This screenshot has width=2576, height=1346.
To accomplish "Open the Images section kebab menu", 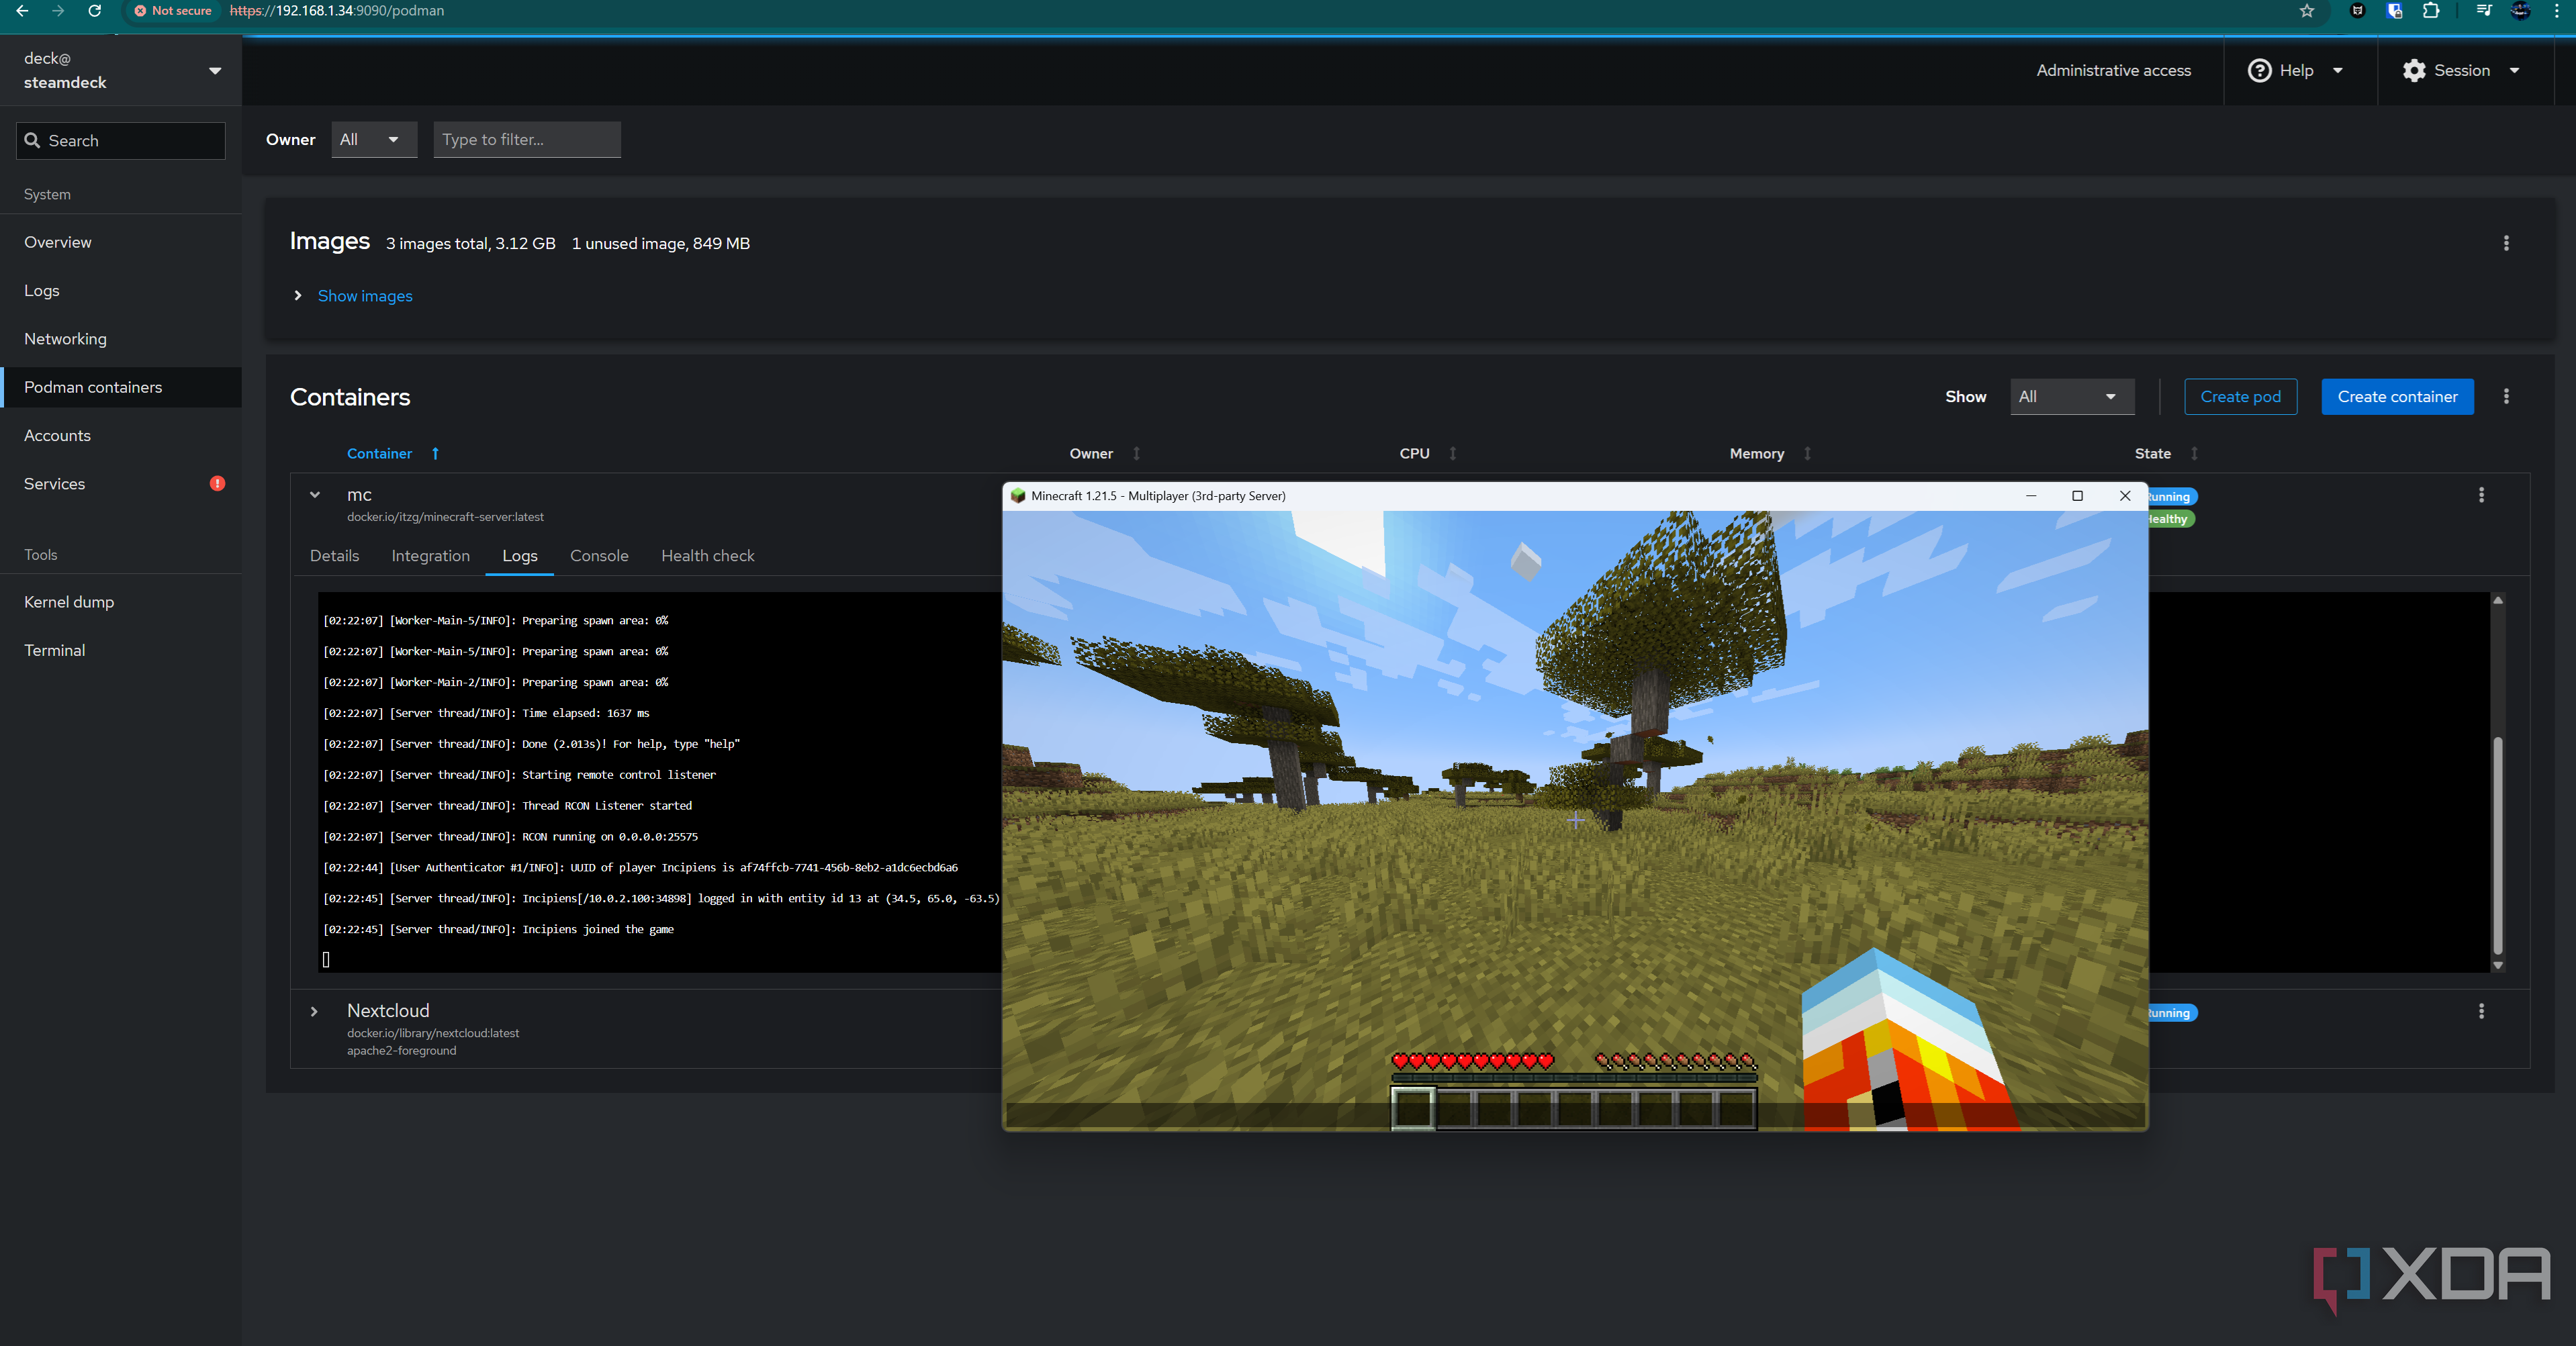I will coord(2506,243).
